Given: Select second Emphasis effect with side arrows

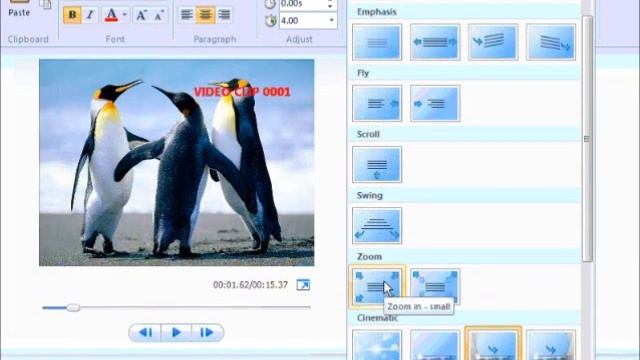Looking at the screenshot, I should 435,42.
